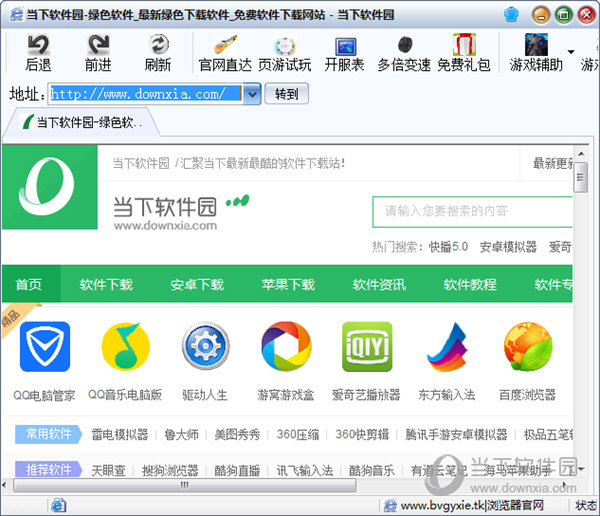Click the 东方输入法 icon
The image size is (600, 516).
(x=447, y=347)
